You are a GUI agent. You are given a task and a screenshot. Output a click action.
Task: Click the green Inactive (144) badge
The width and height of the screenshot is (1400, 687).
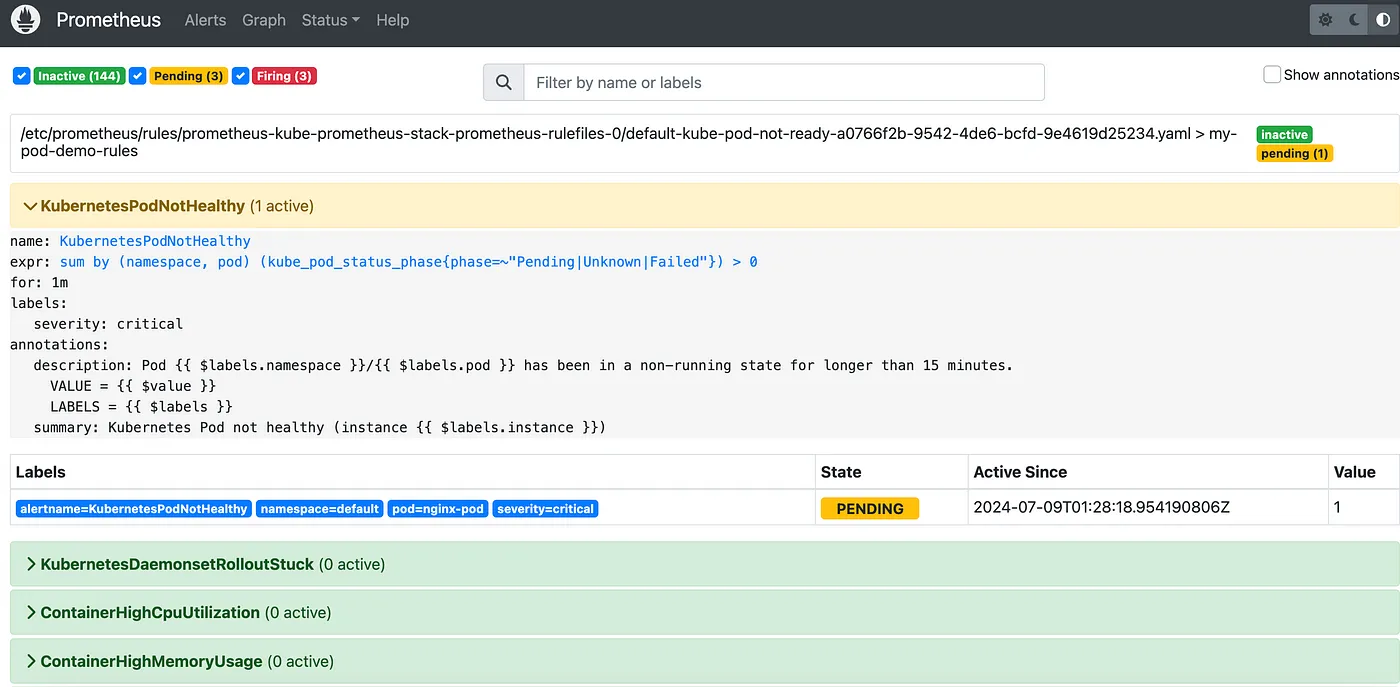pos(79,76)
